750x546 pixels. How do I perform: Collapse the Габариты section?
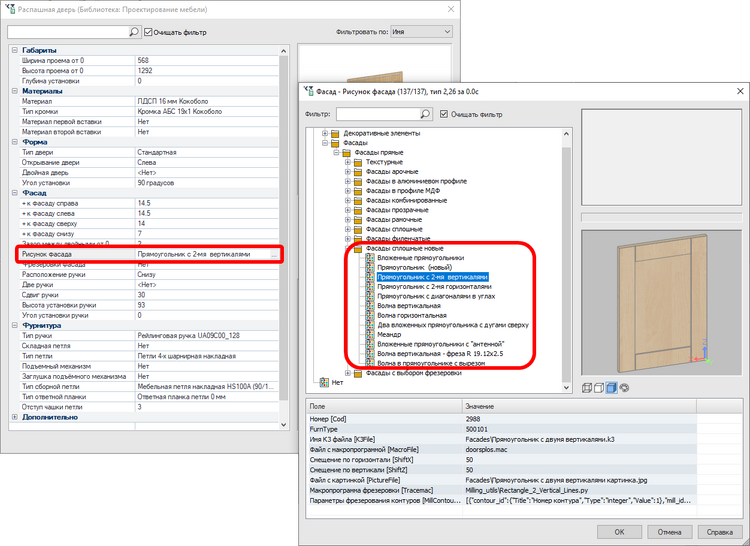tap(15, 50)
